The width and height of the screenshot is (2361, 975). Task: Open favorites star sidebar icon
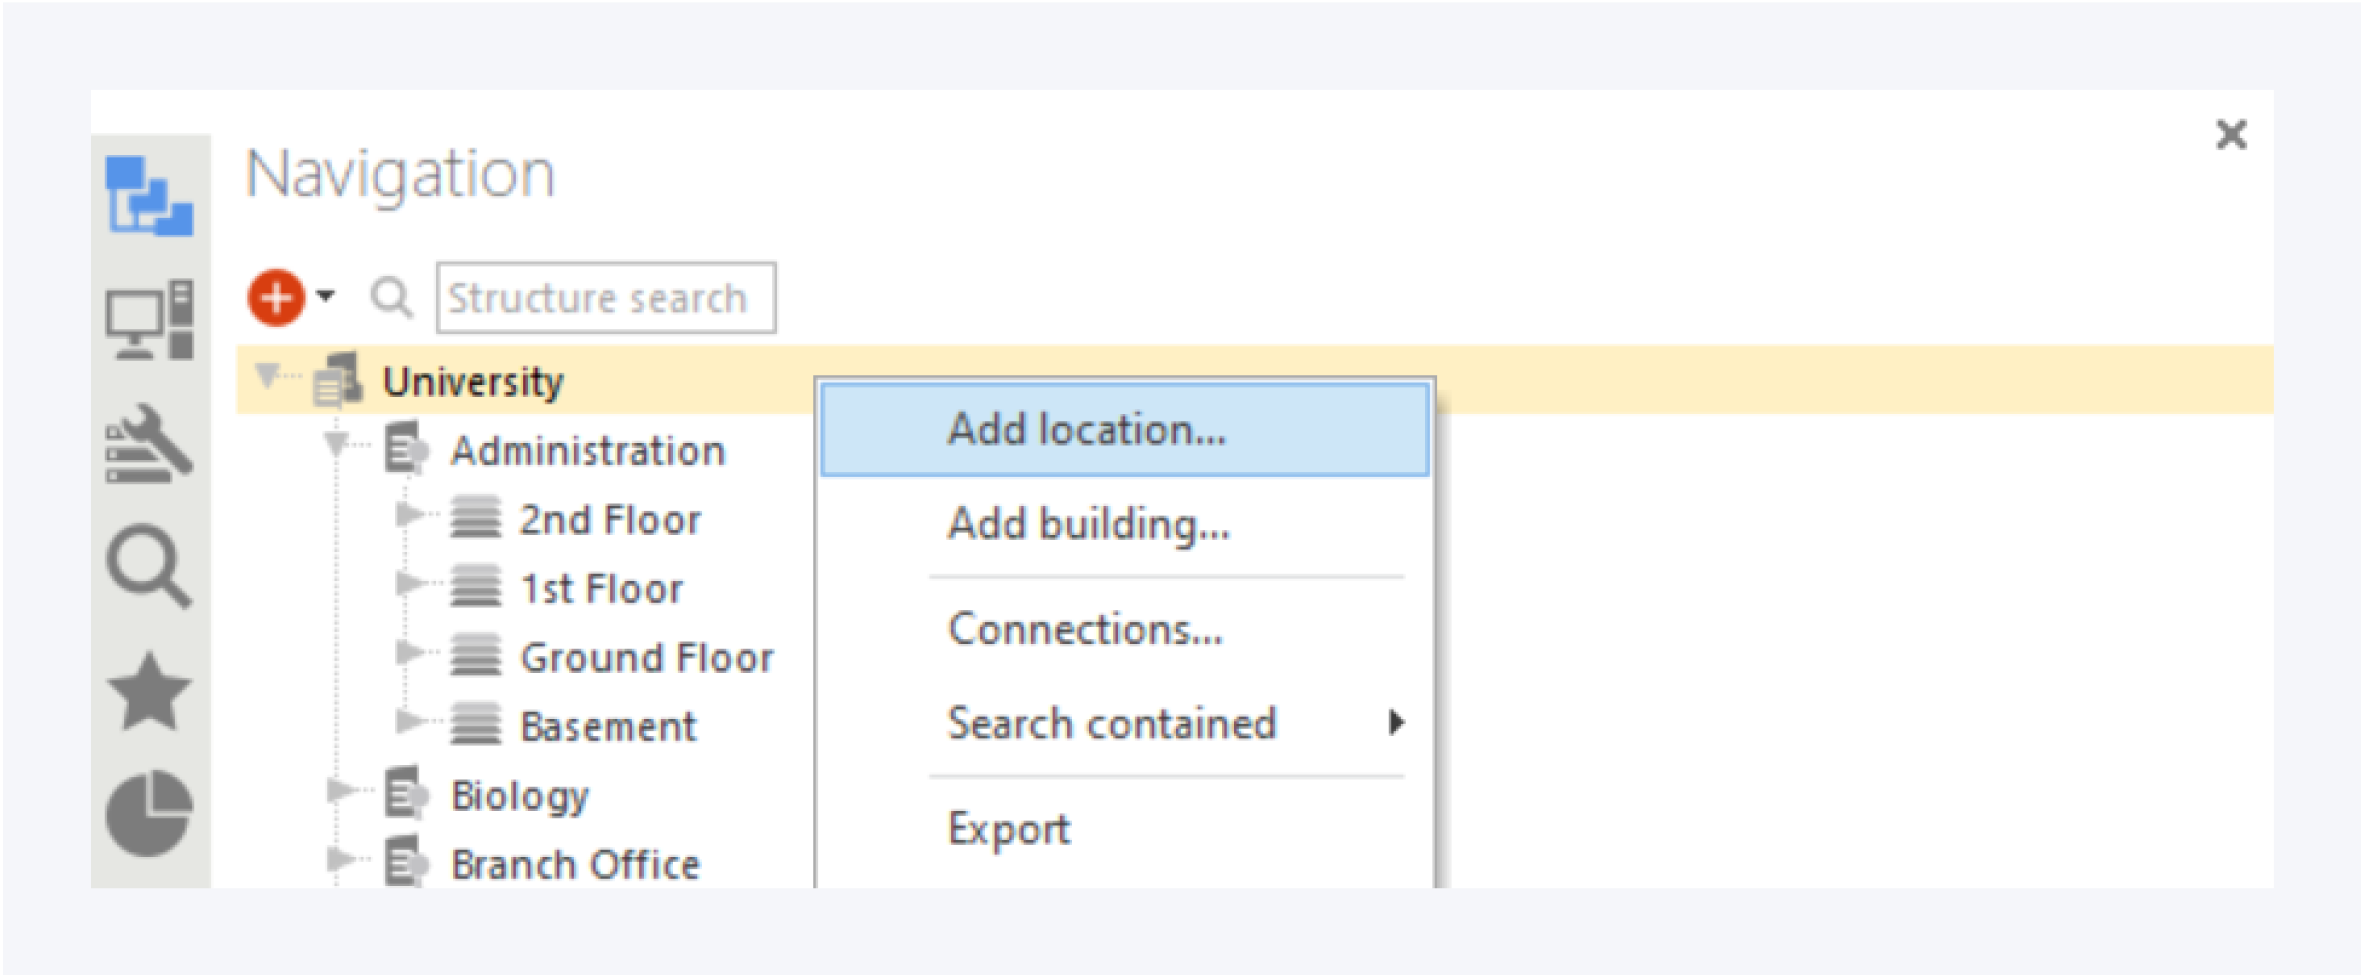point(149,692)
